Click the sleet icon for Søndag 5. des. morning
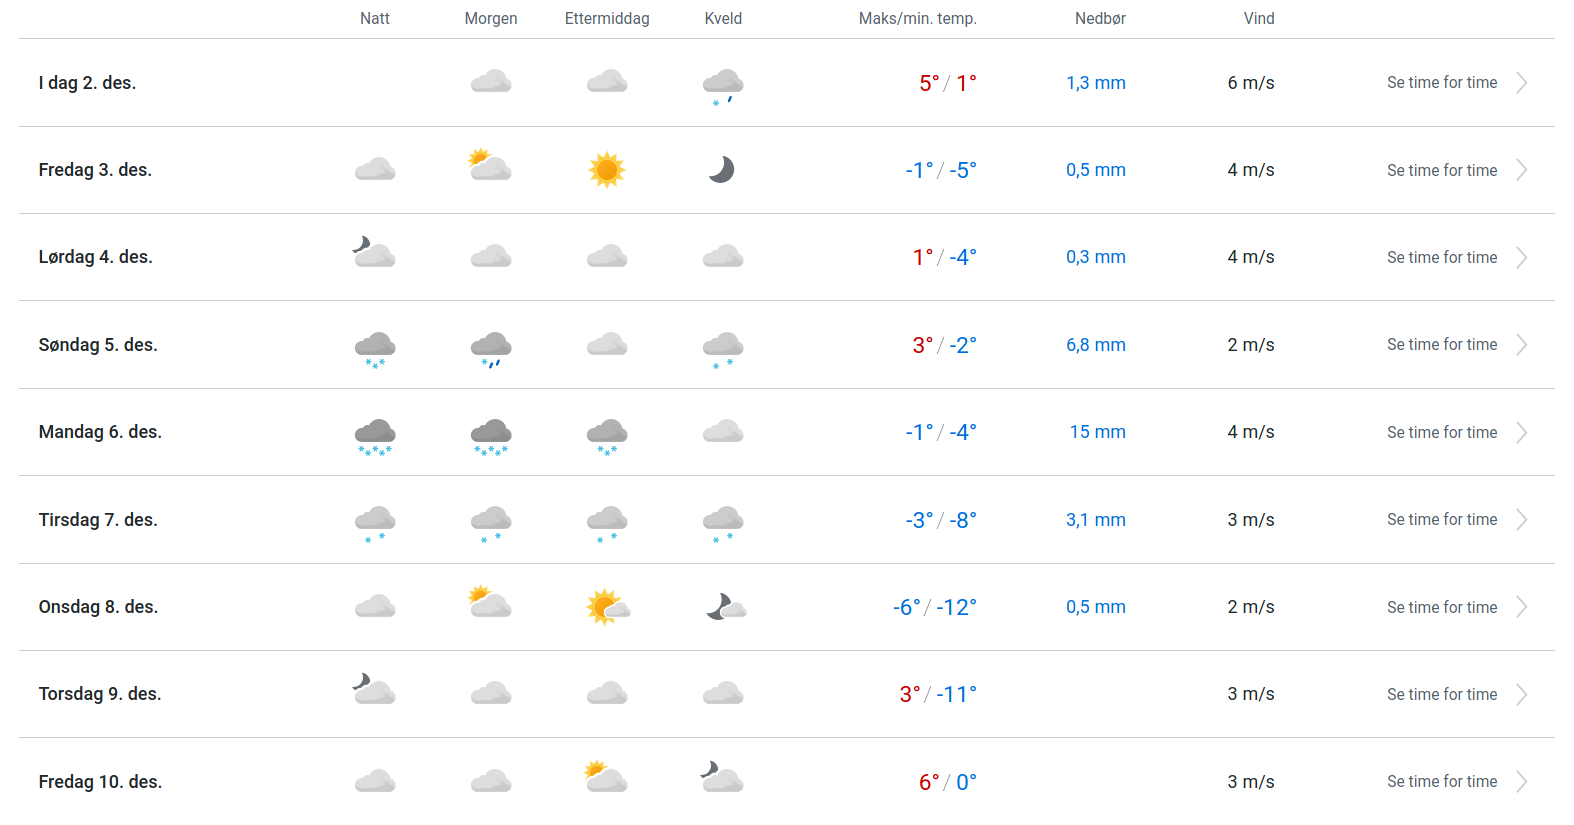This screenshot has width=1574, height=825. [491, 349]
